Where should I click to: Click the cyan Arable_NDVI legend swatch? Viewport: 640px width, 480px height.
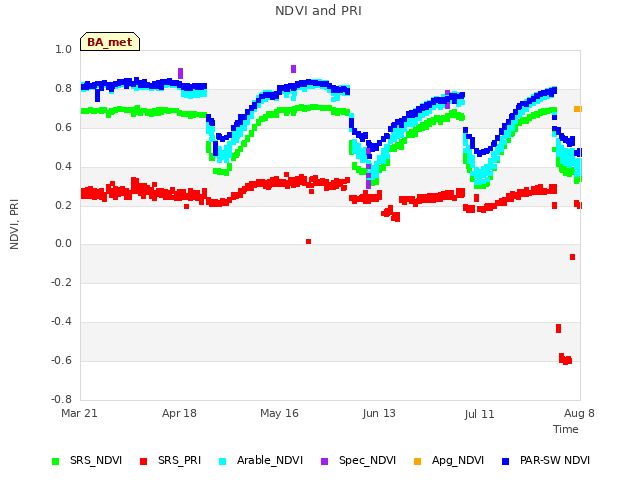pos(222,461)
